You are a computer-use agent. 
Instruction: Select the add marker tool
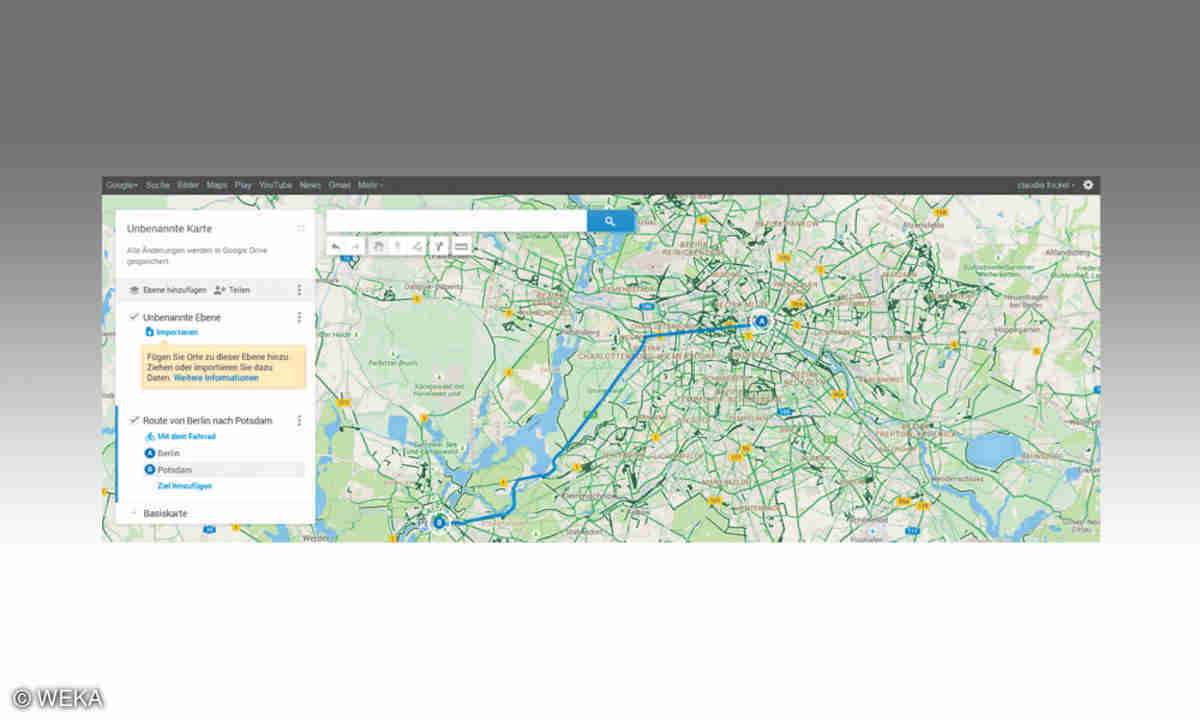pos(397,245)
